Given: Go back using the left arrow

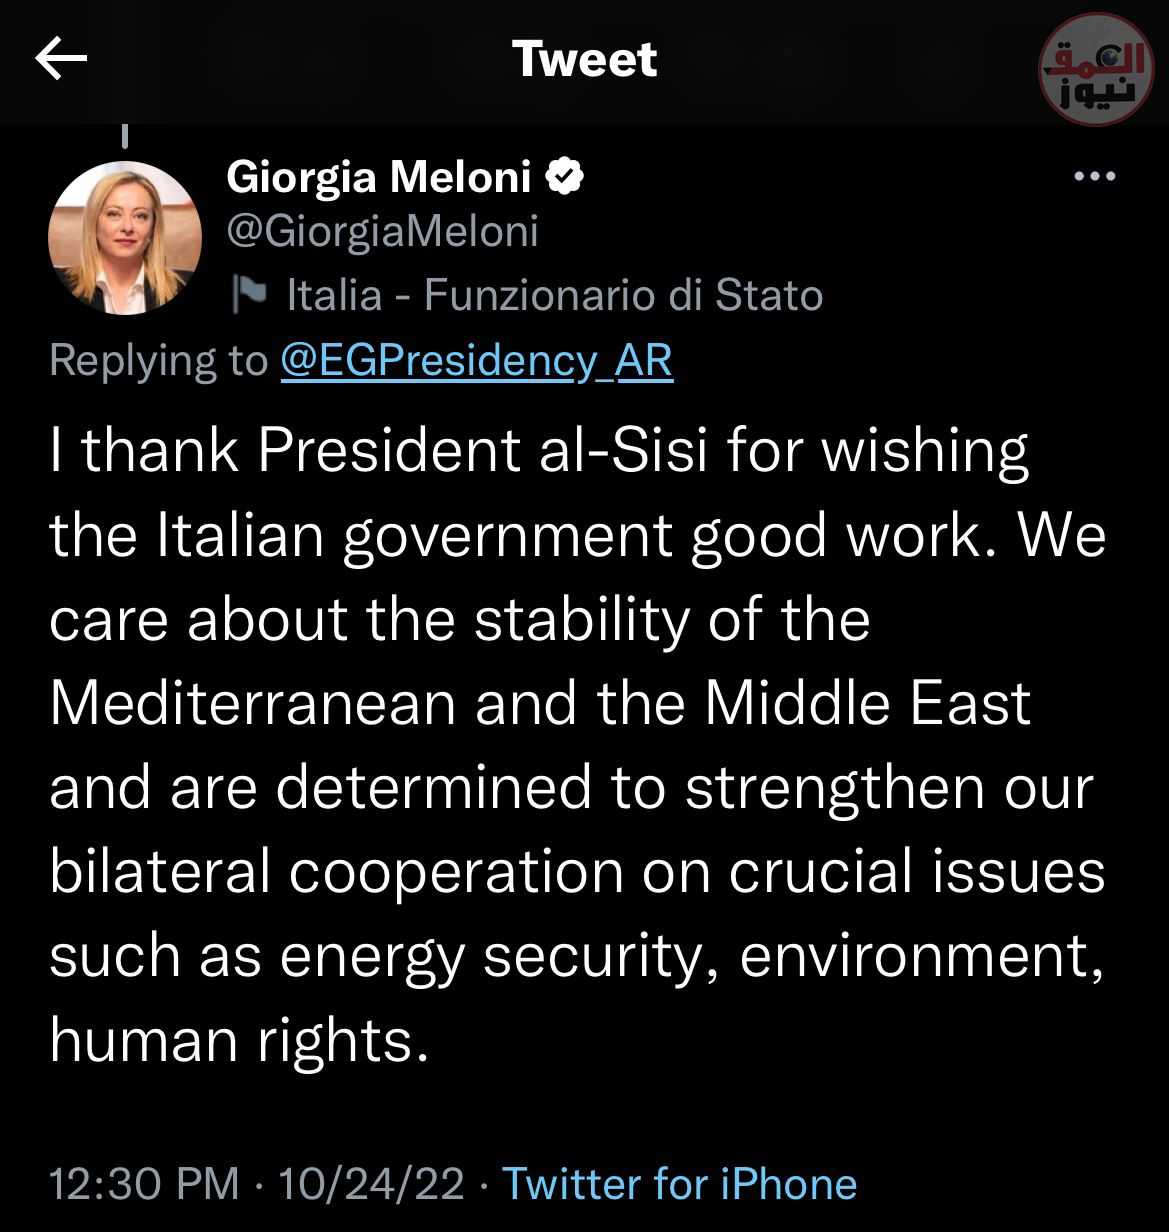Looking at the screenshot, I should [x=61, y=60].
